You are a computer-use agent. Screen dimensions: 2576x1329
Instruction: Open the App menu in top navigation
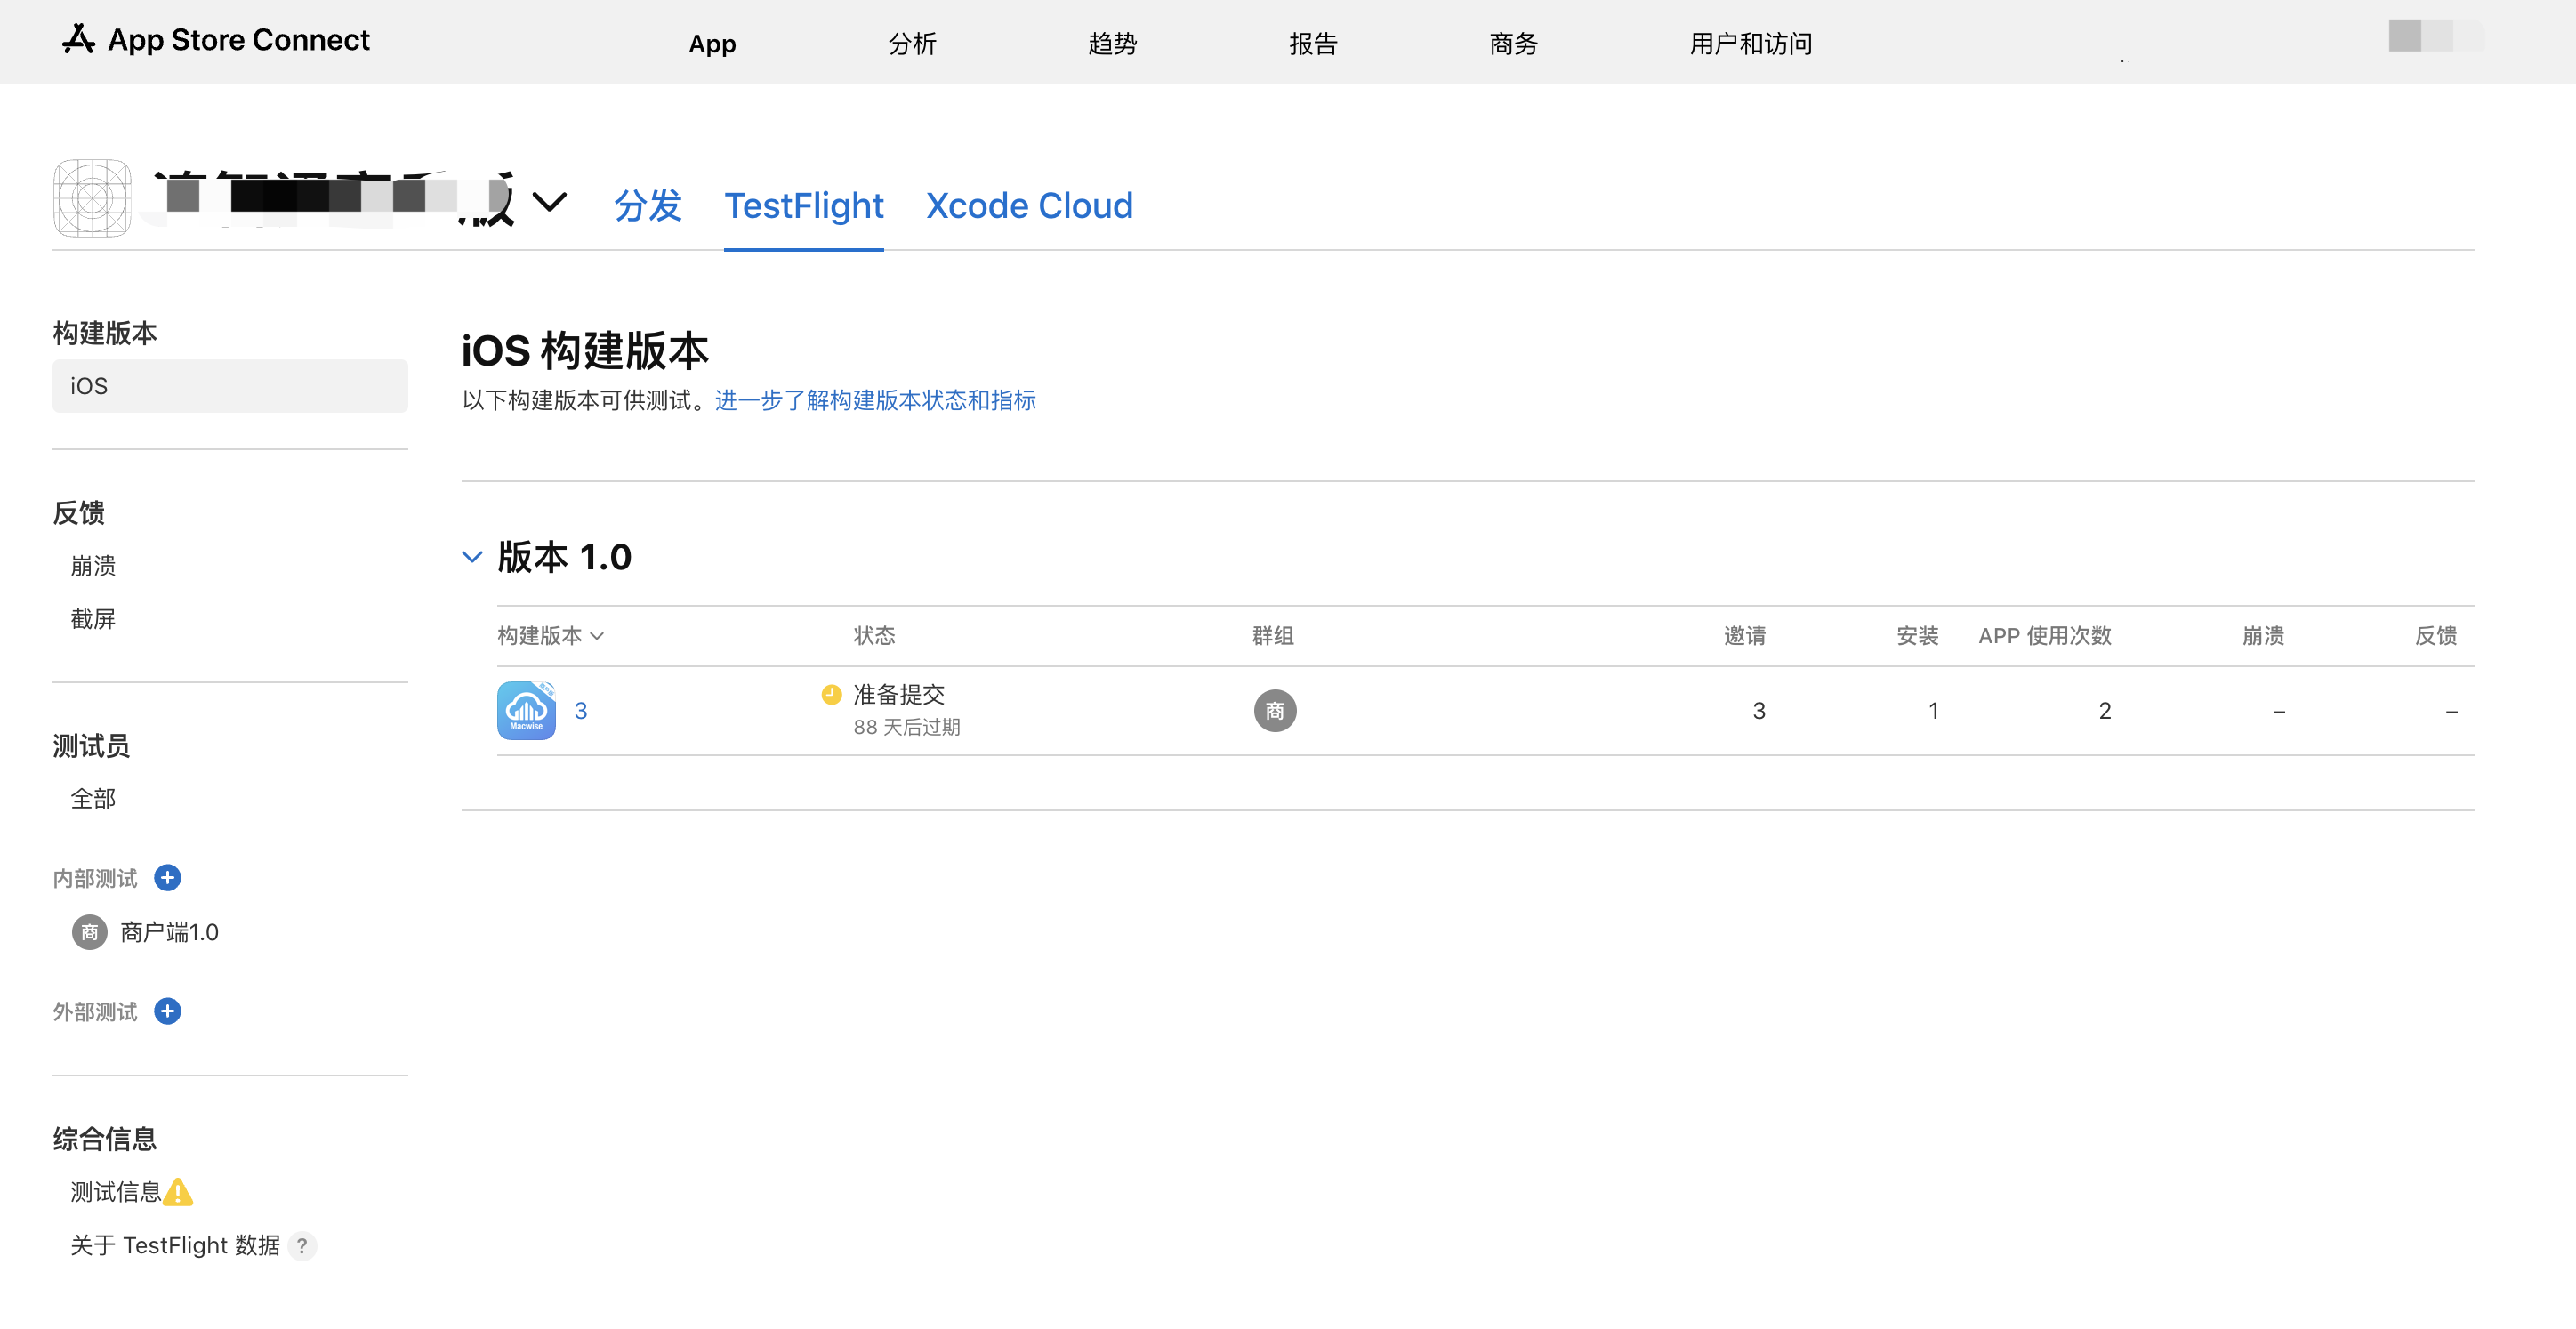click(x=712, y=43)
